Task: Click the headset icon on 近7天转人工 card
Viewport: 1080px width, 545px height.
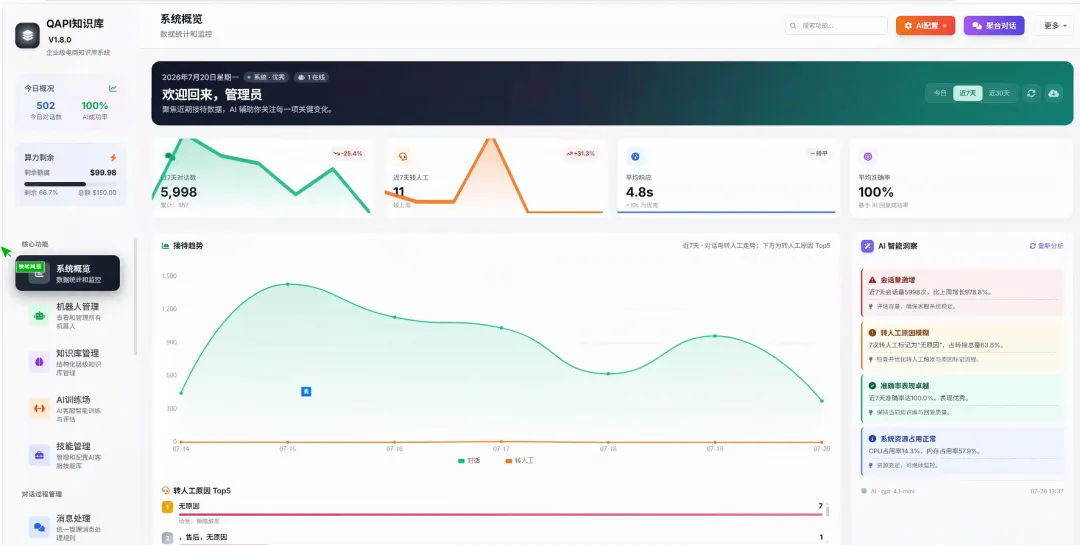Action: [403, 156]
